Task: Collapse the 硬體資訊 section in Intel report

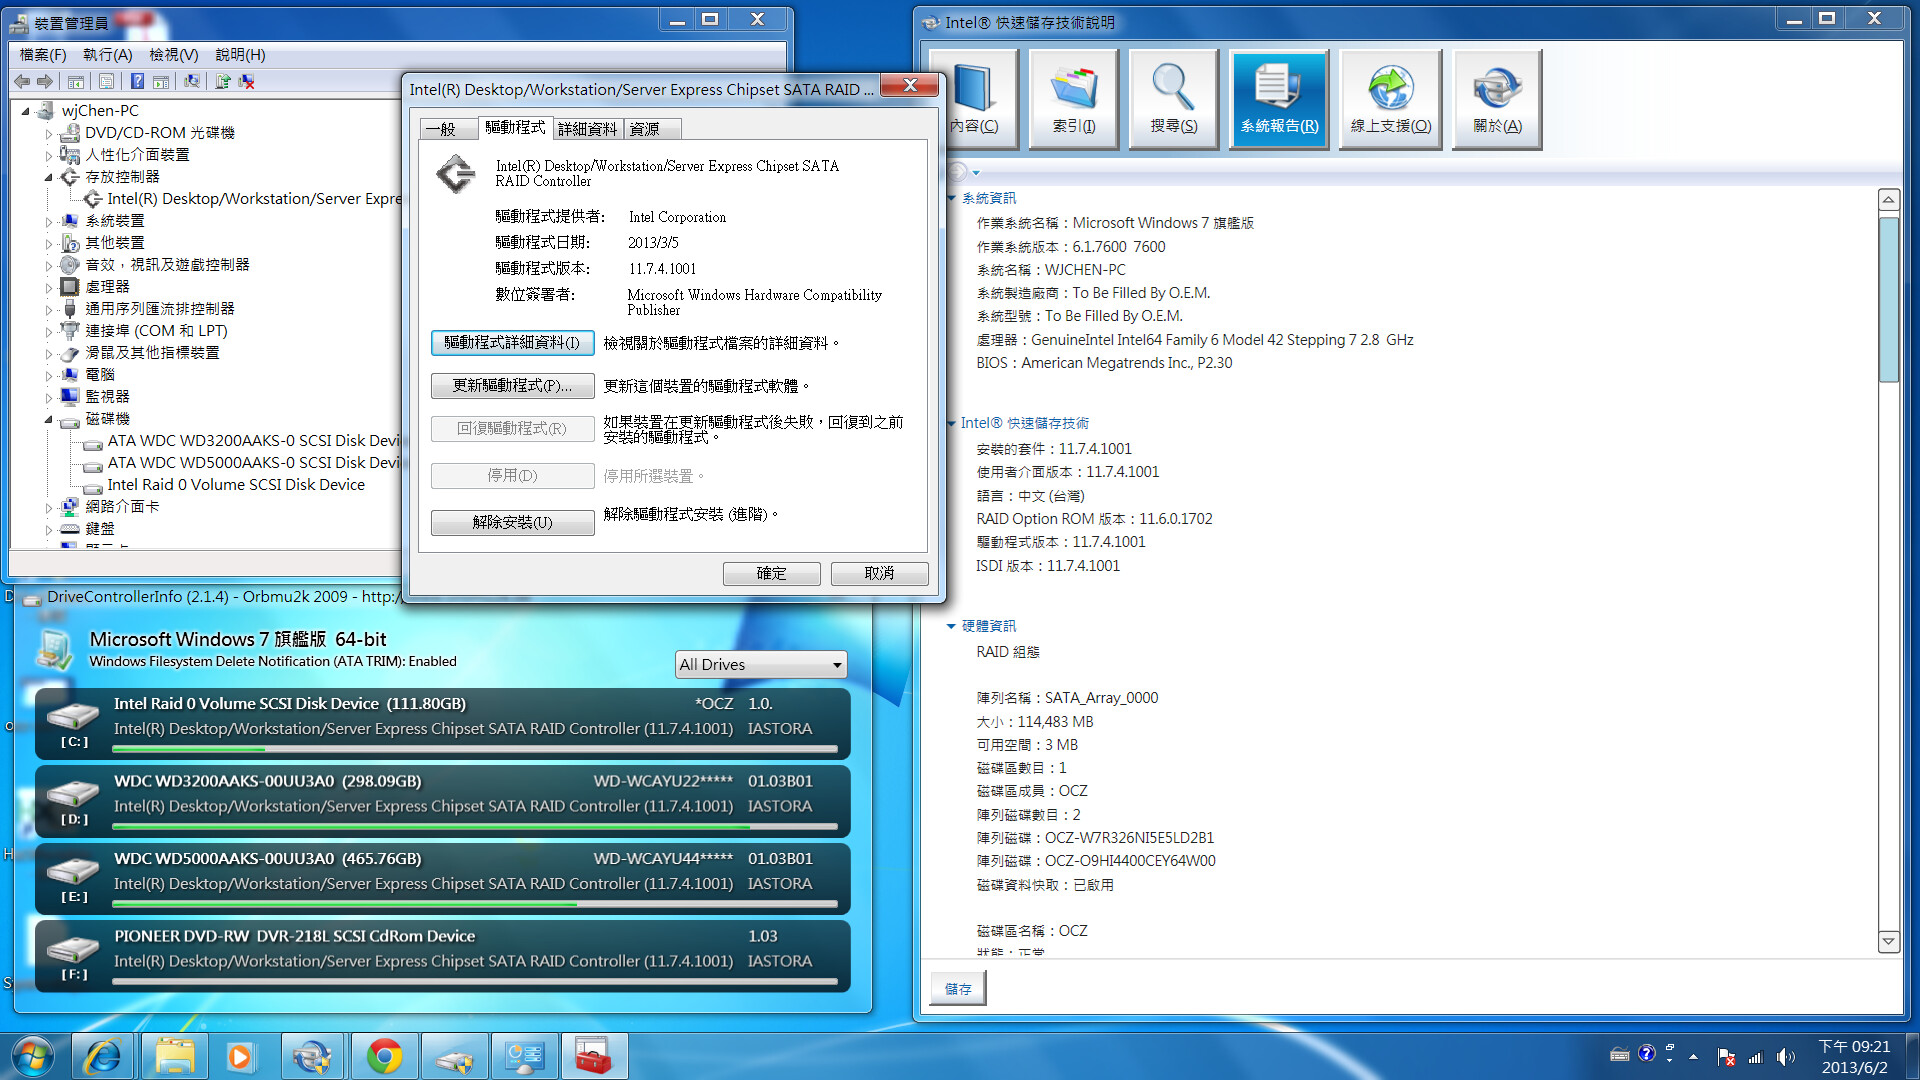Action: click(951, 626)
